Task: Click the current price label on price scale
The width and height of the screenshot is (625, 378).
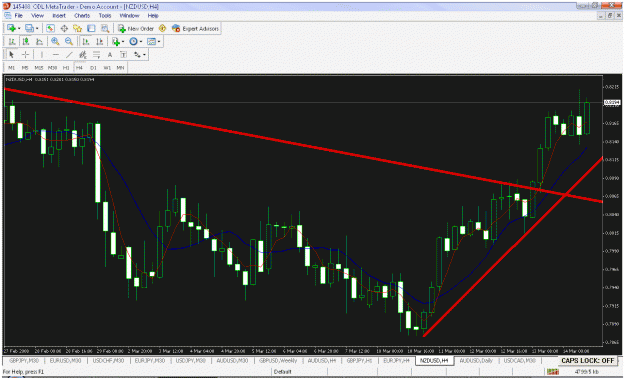Action: coord(612,102)
